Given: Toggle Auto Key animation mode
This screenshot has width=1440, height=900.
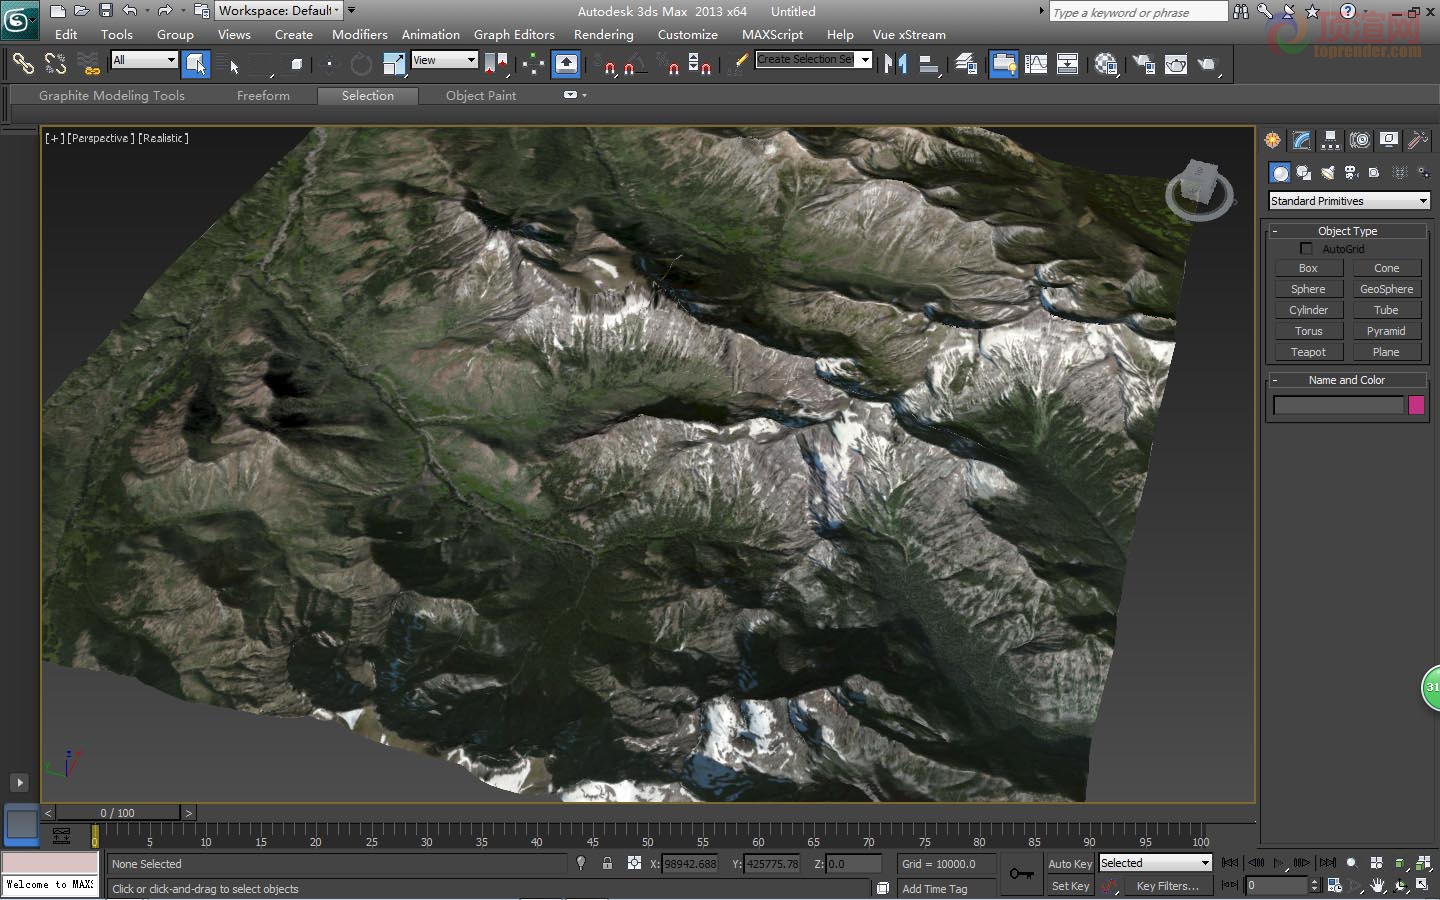Looking at the screenshot, I should pyautogui.click(x=1069, y=864).
